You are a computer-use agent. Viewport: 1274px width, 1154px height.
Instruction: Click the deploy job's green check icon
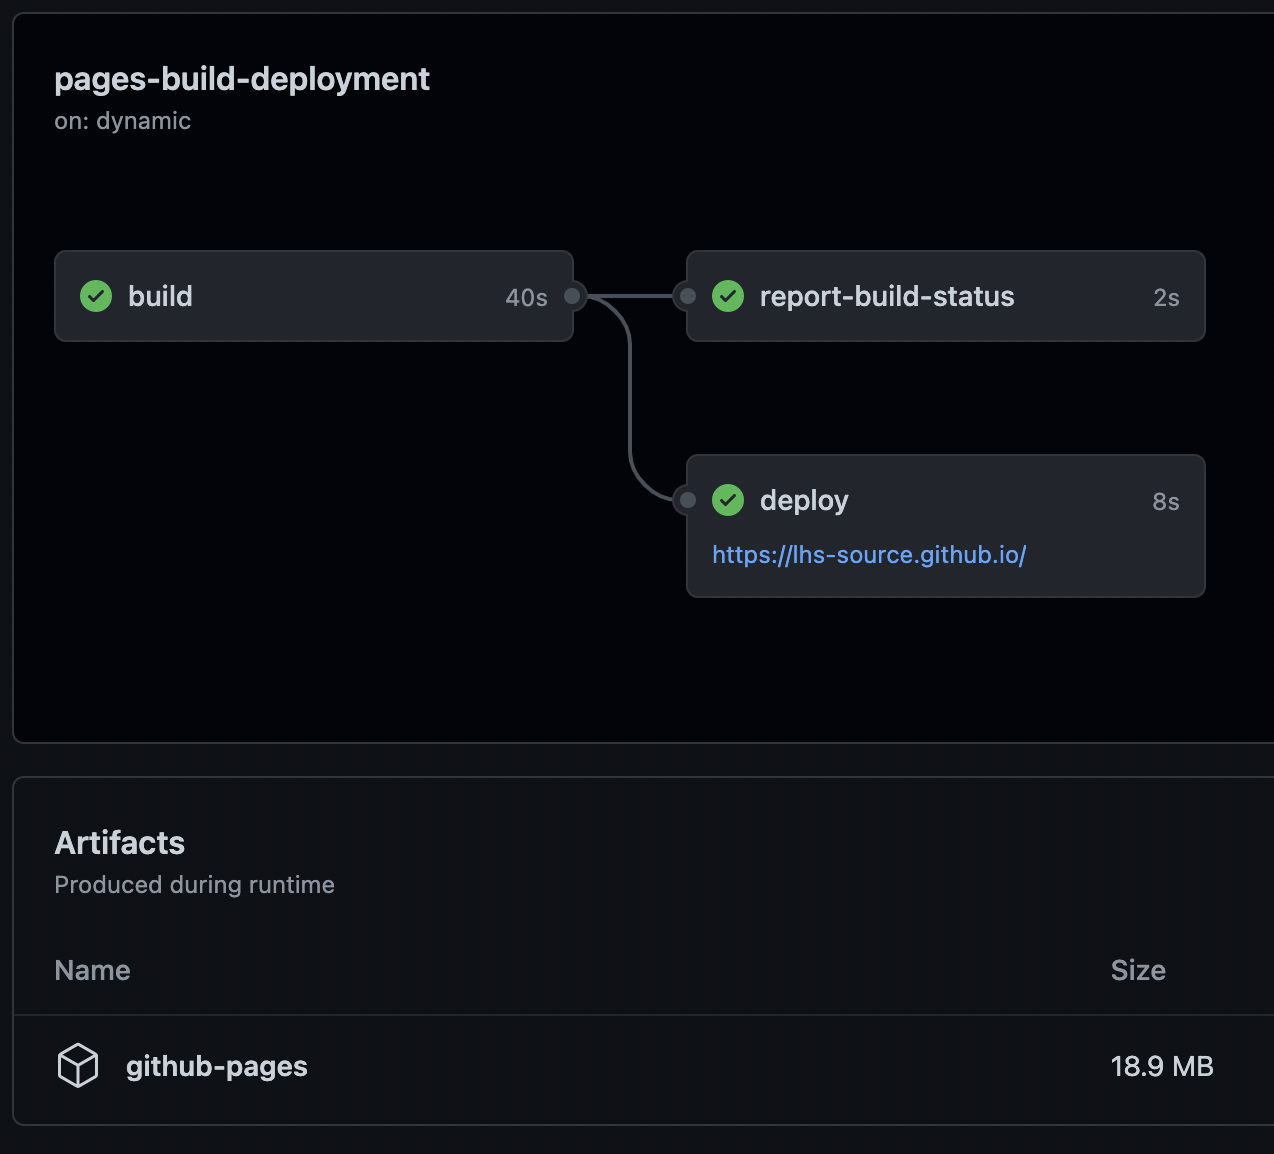728,500
